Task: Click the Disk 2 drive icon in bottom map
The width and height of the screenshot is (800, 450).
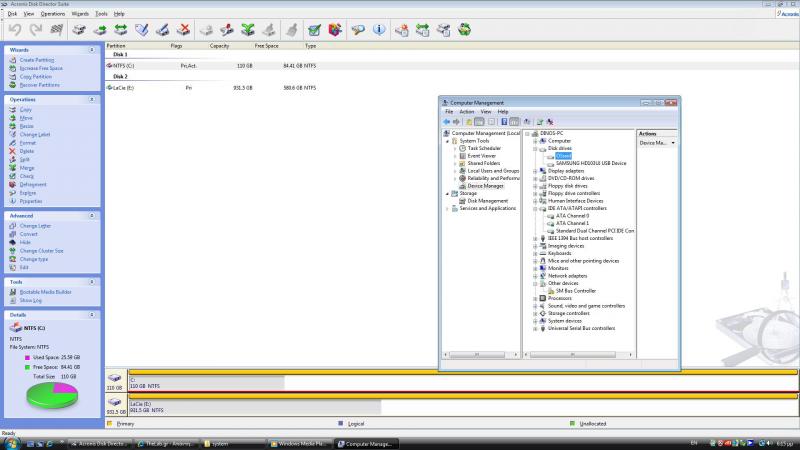Action: pos(114,402)
